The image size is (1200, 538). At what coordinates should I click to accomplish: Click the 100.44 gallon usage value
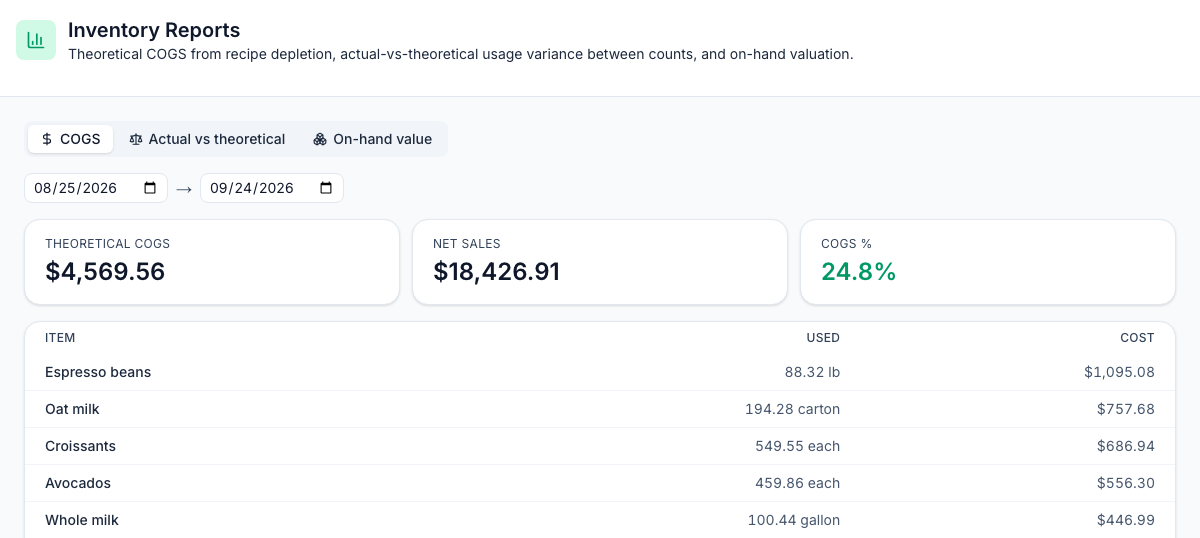794,520
